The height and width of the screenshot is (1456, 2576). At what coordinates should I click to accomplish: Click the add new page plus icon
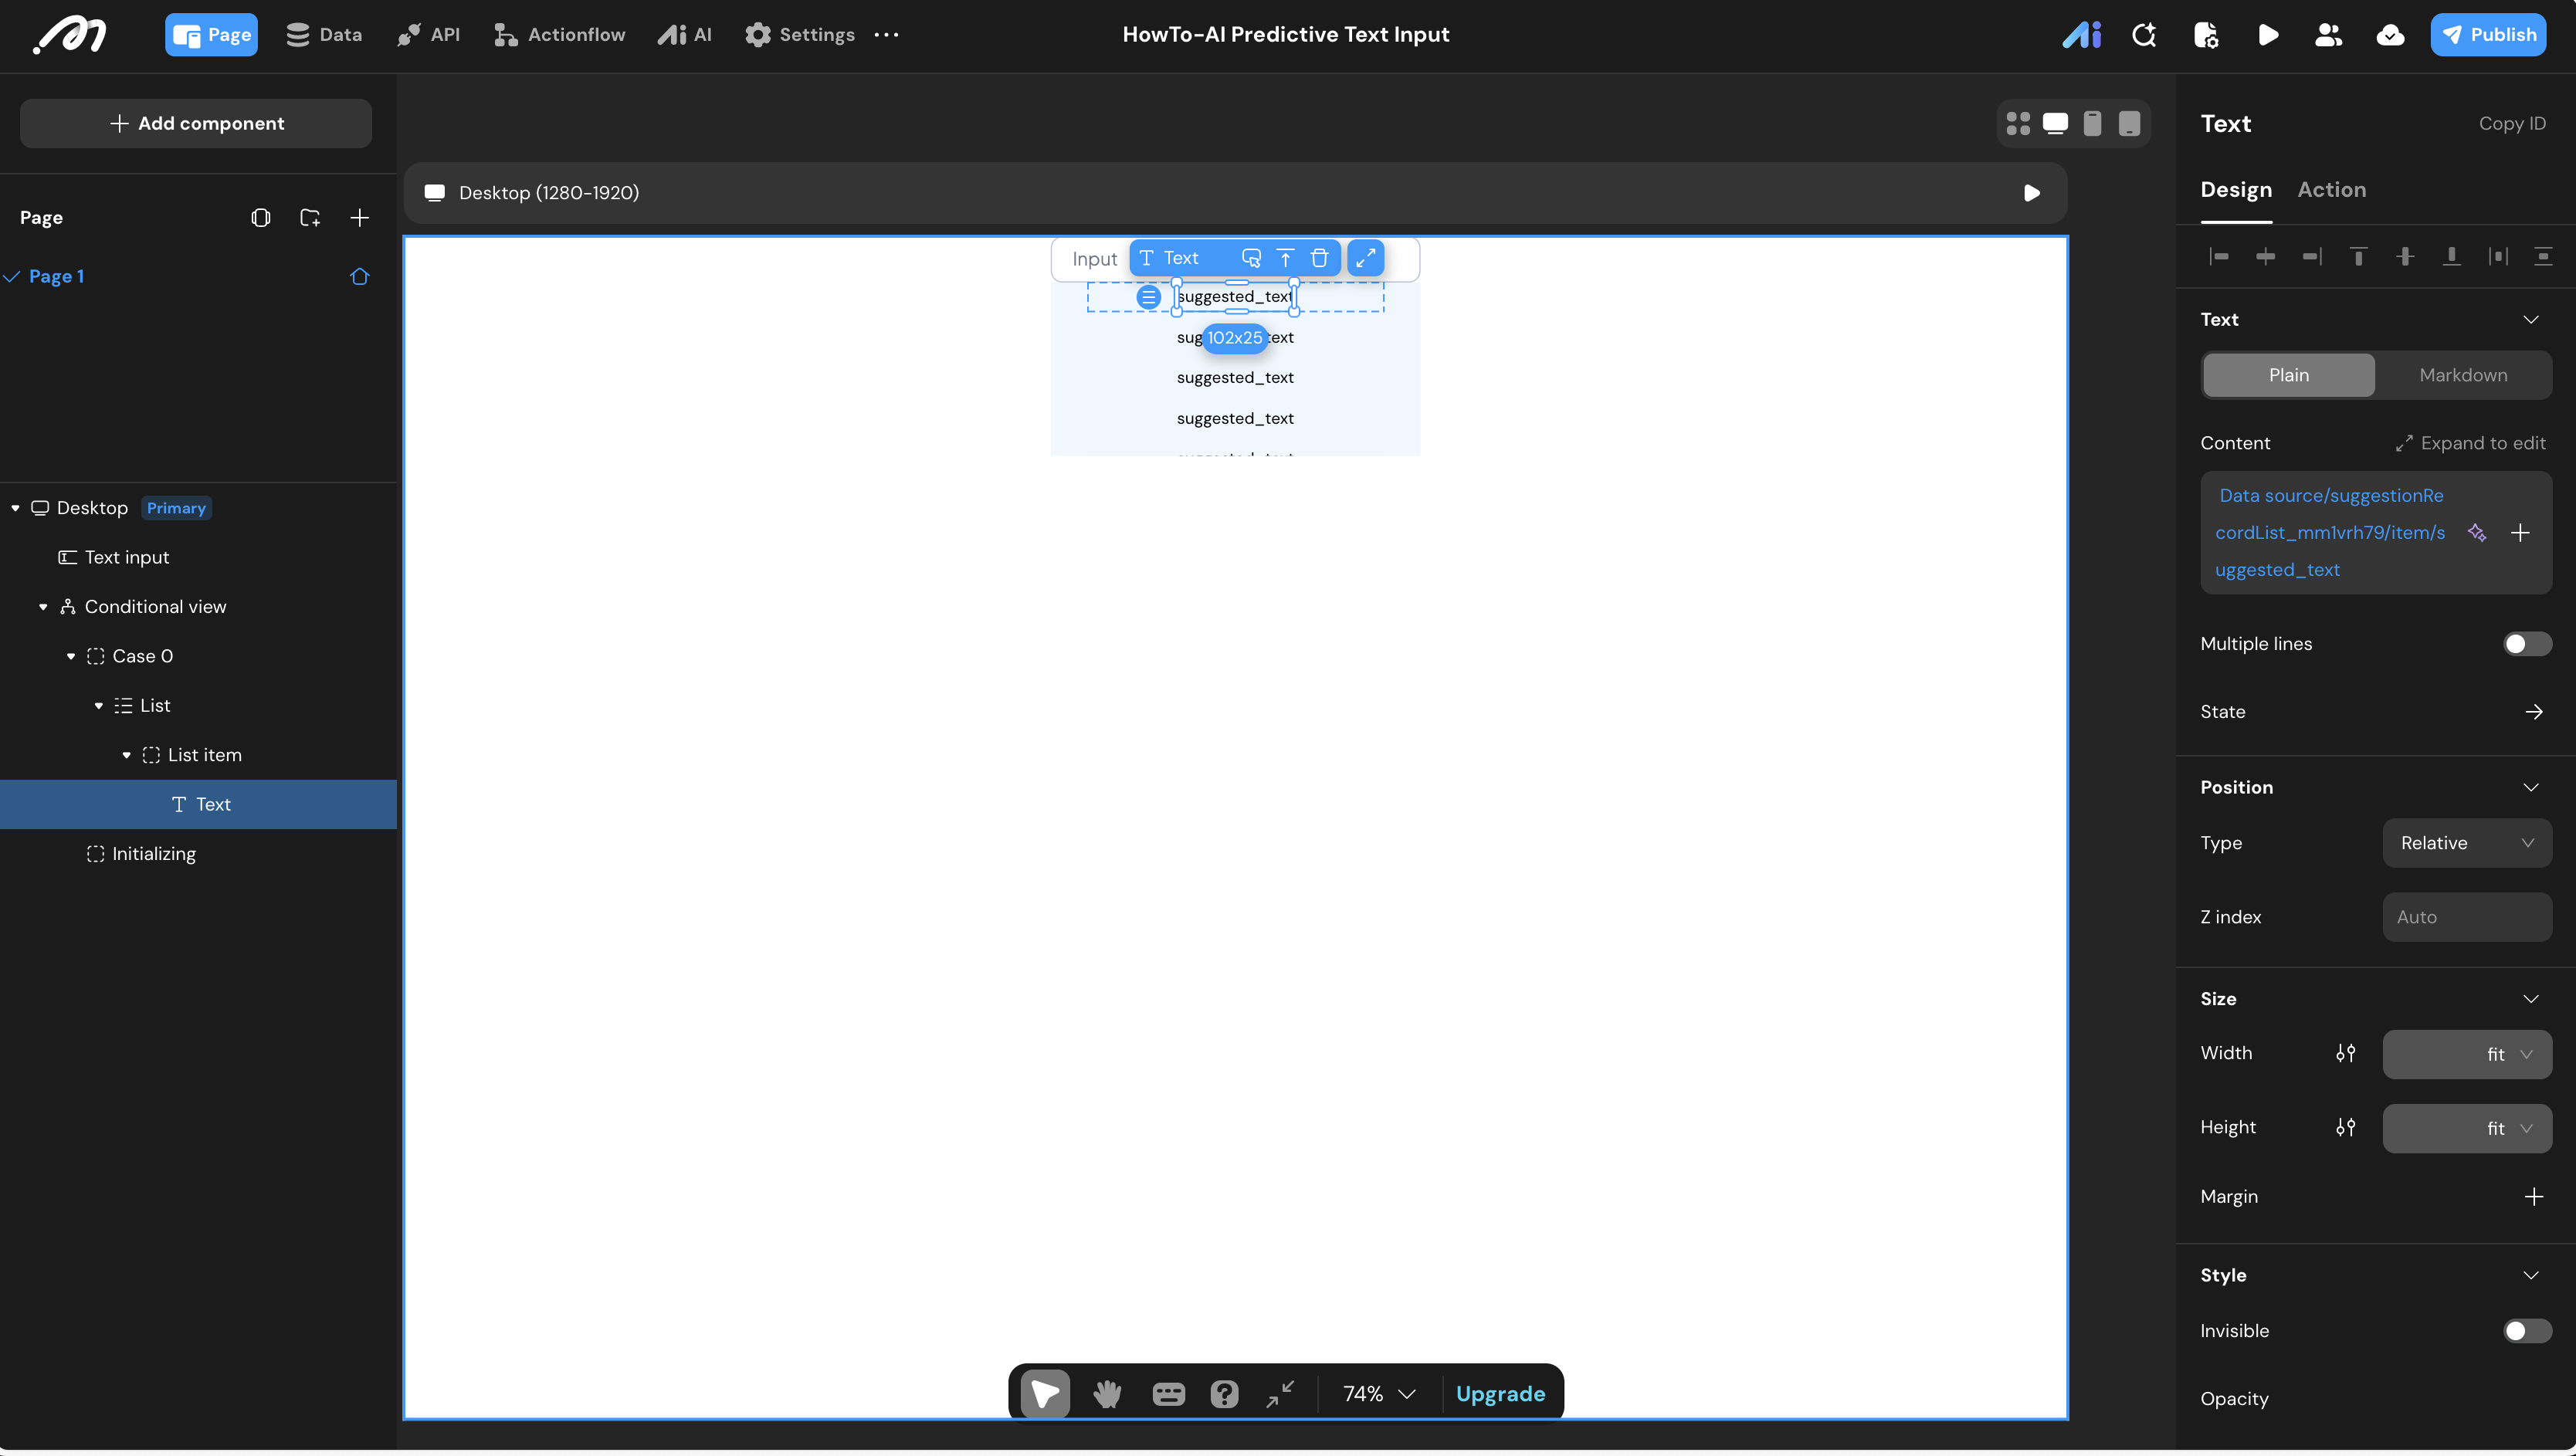point(360,218)
